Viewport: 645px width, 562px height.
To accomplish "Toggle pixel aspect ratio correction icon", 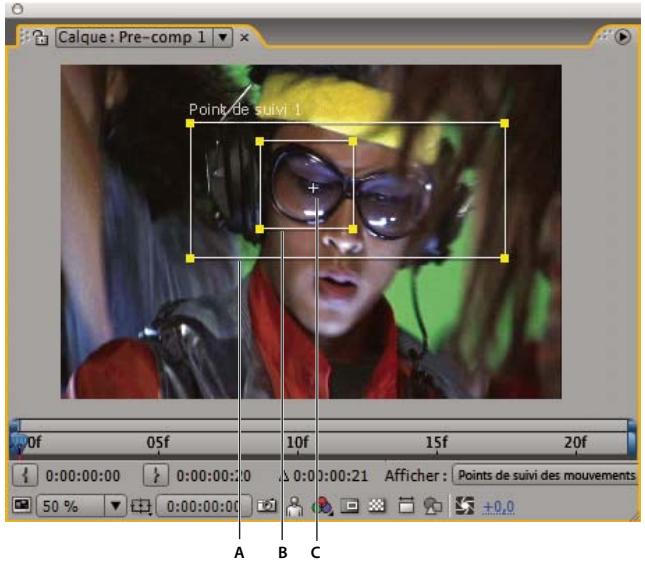I will (406, 505).
